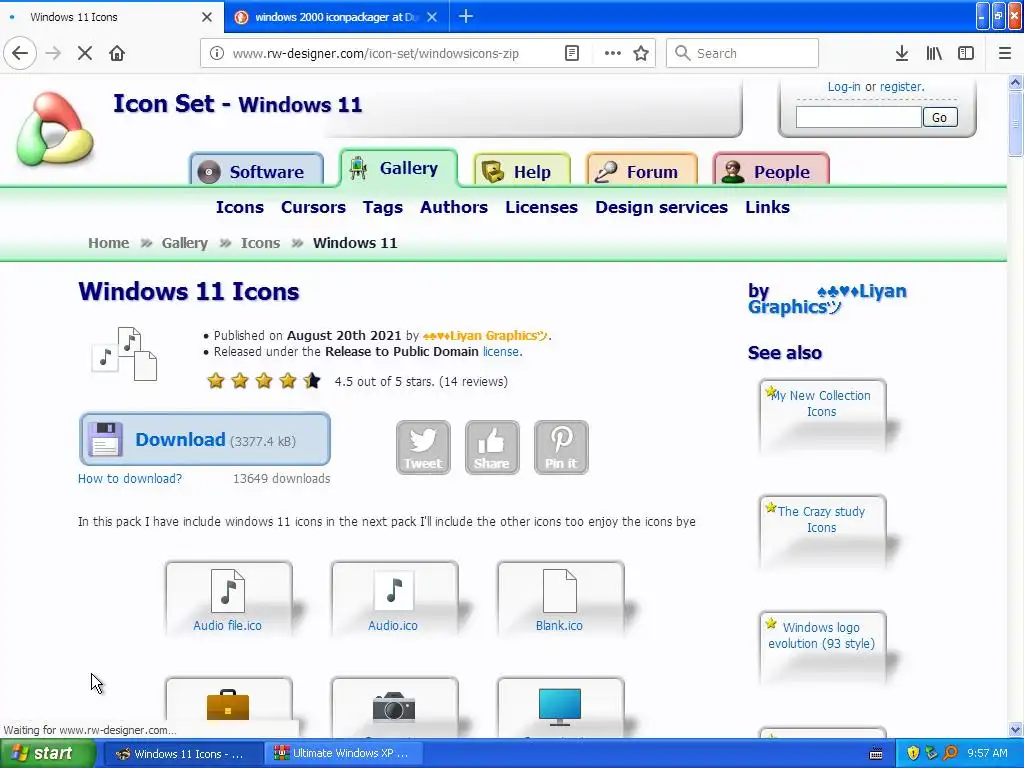Open the Software tab
This screenshot has height=768, width=1024.
(x=257, y=171)
